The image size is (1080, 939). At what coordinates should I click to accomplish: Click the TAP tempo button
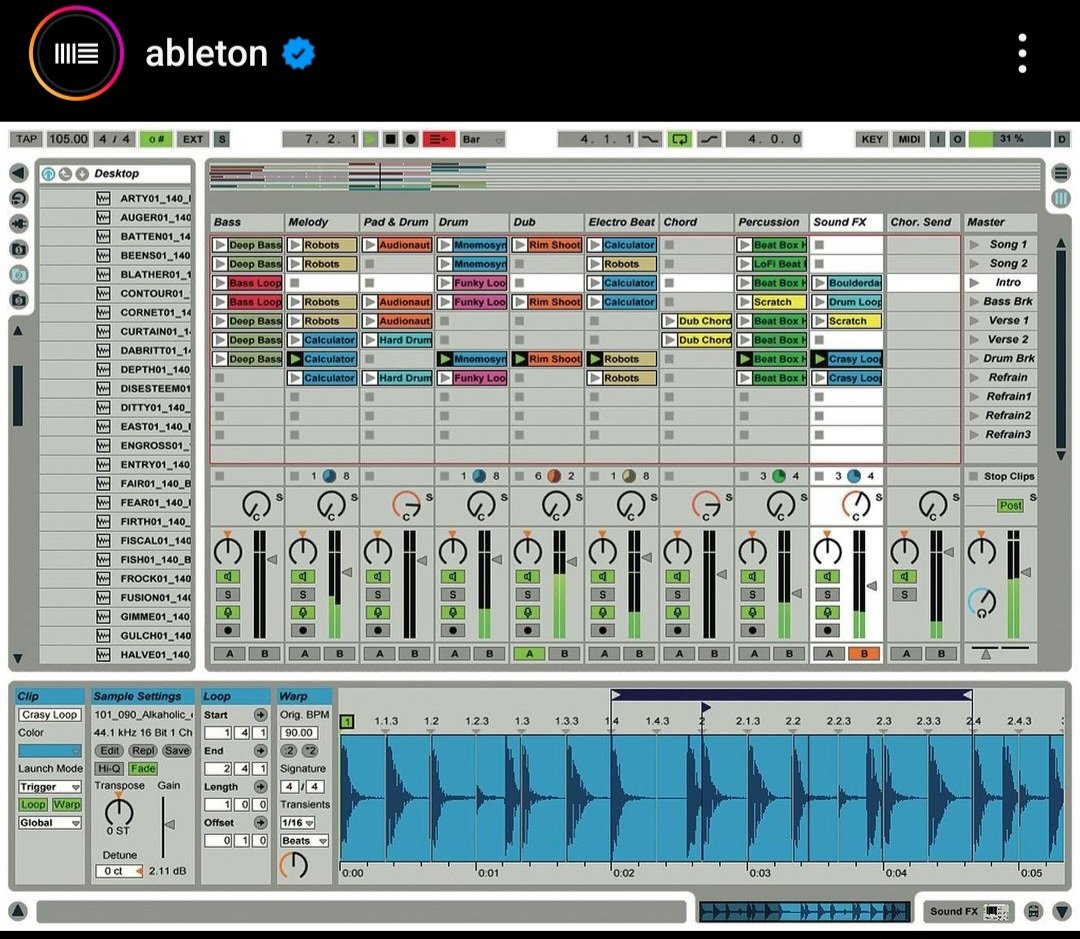26,139
